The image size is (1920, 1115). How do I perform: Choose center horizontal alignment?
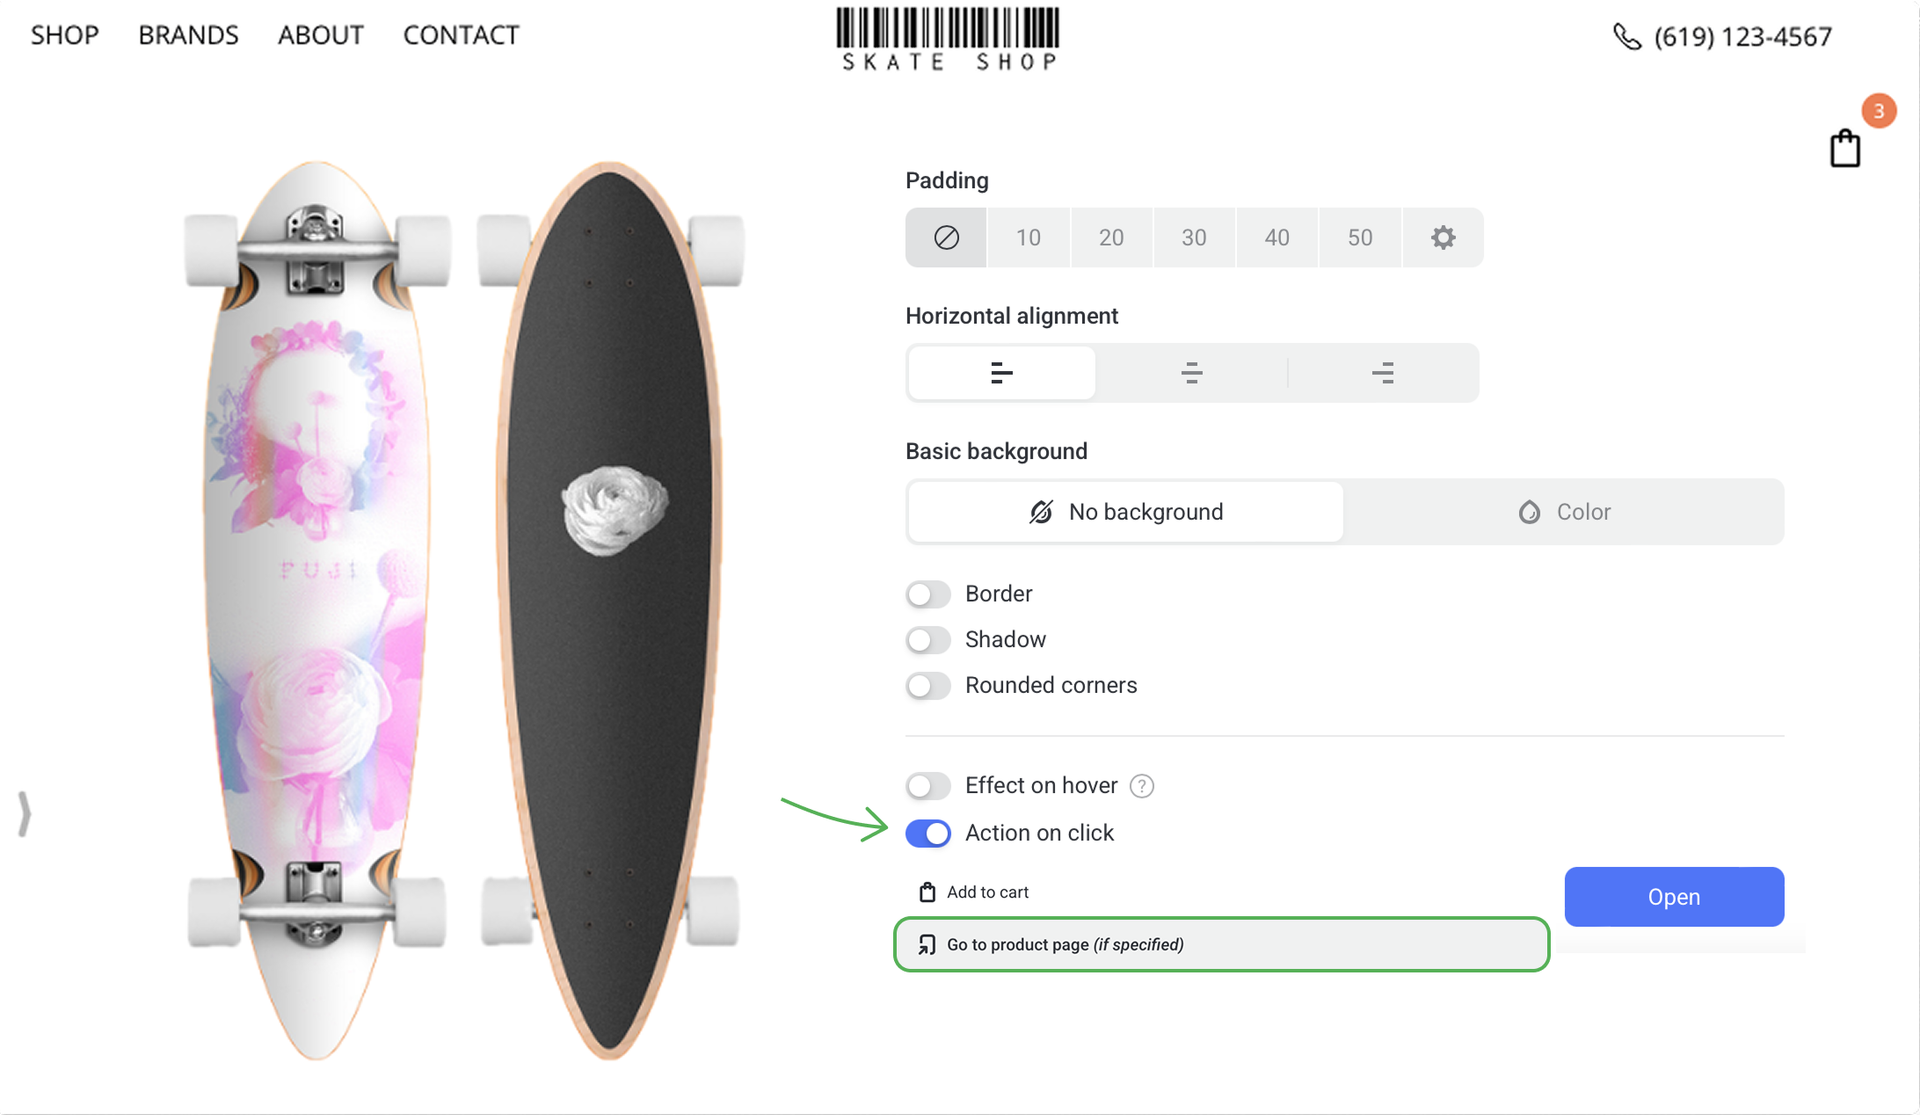(1191, 373)
